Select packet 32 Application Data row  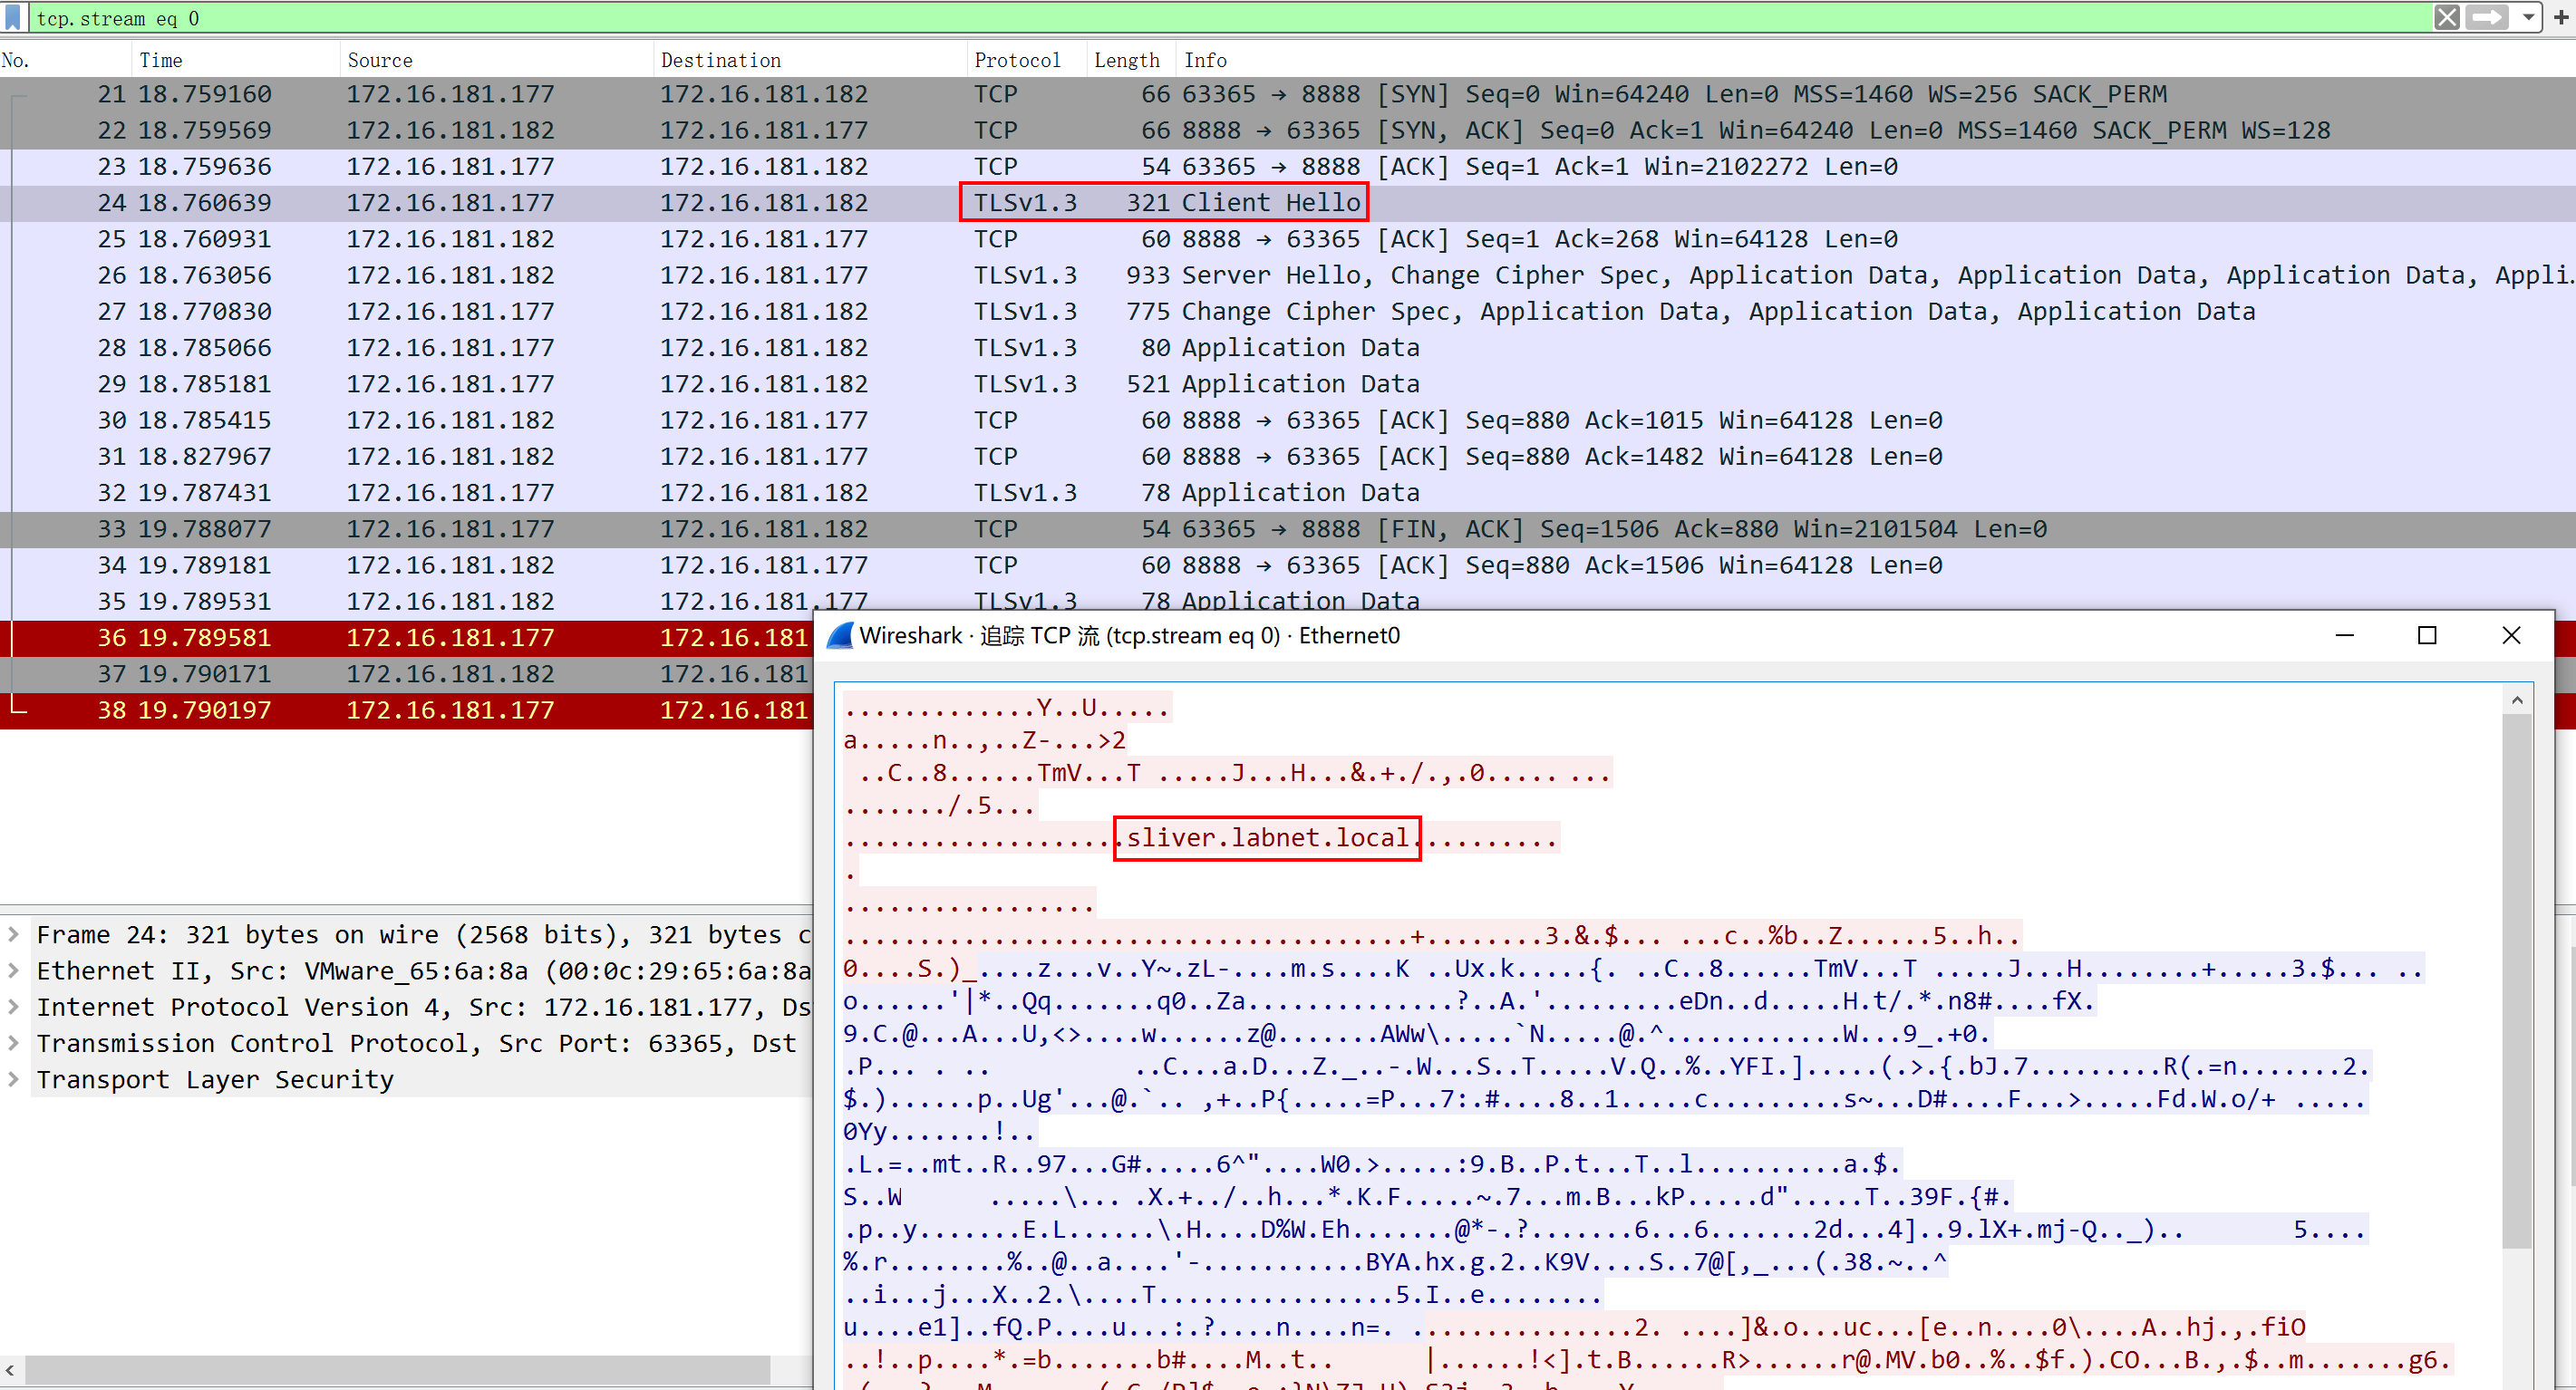click(x=1288, y=492)
